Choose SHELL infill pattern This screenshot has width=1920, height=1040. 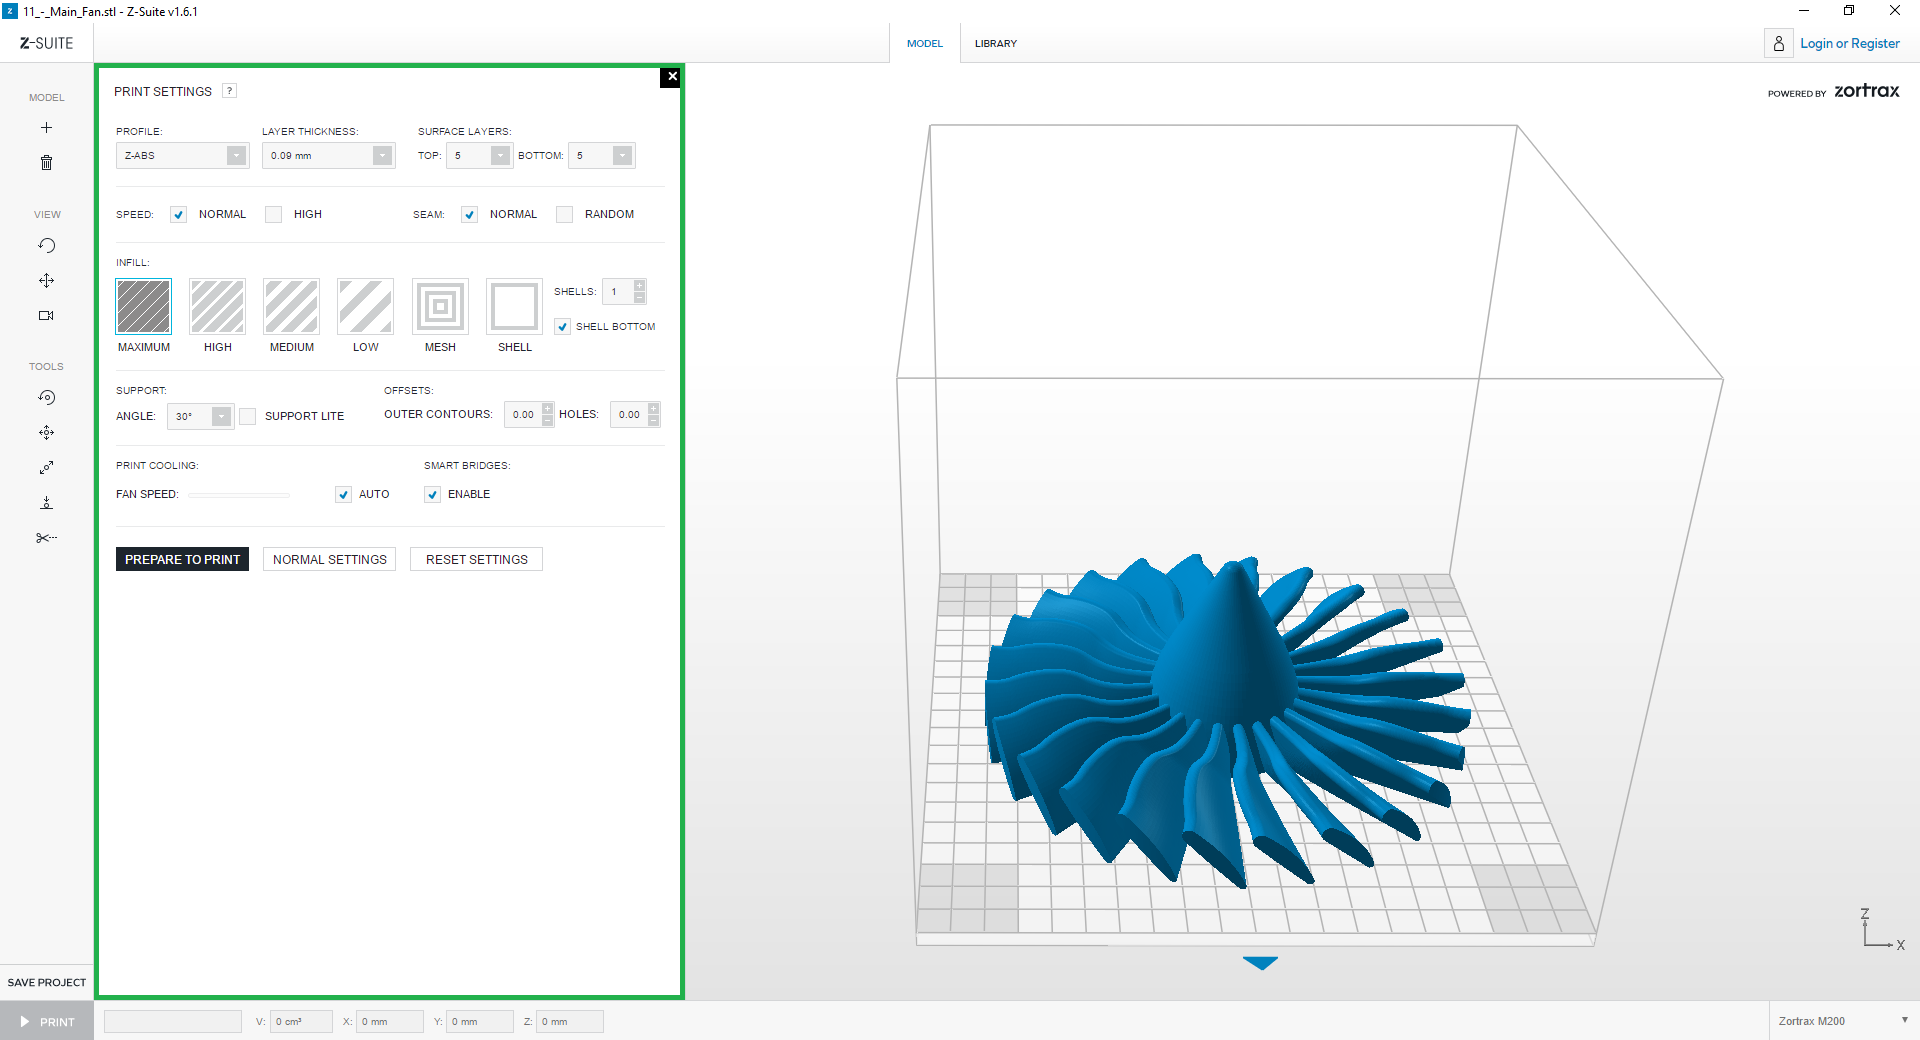[x=514, y=306]
